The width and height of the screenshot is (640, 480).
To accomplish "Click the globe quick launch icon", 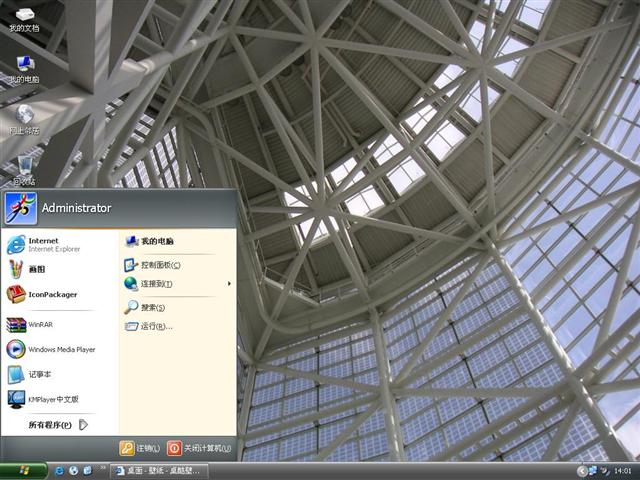I will [73, 471].
